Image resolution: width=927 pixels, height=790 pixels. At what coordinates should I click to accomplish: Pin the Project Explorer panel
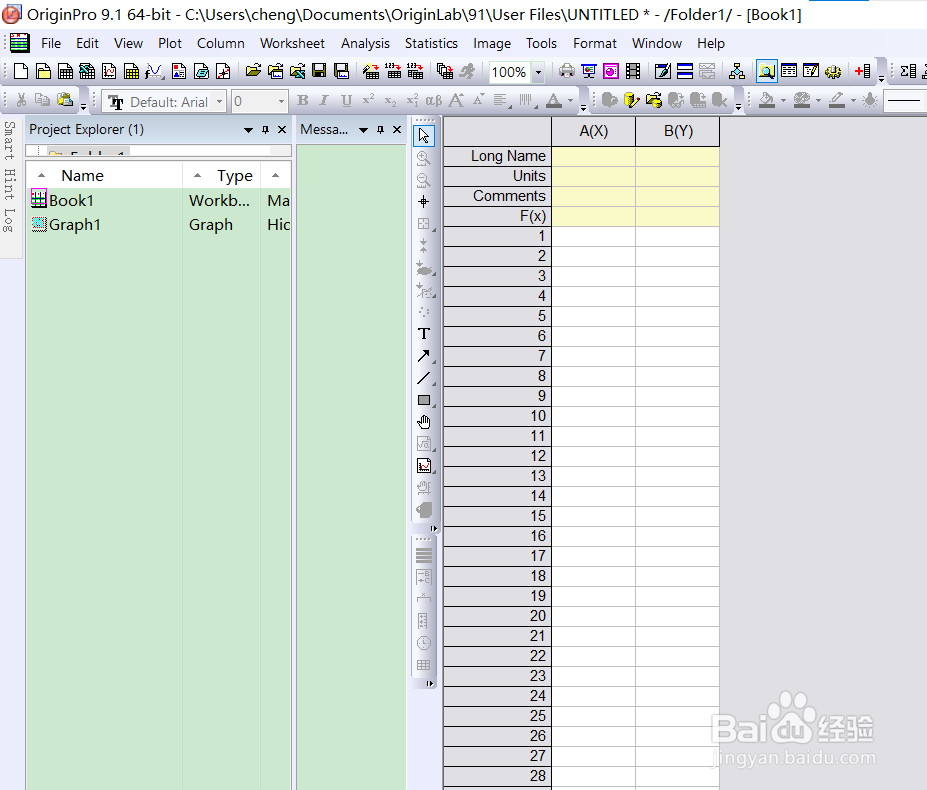pyautogui.click(x=265, y=130)
